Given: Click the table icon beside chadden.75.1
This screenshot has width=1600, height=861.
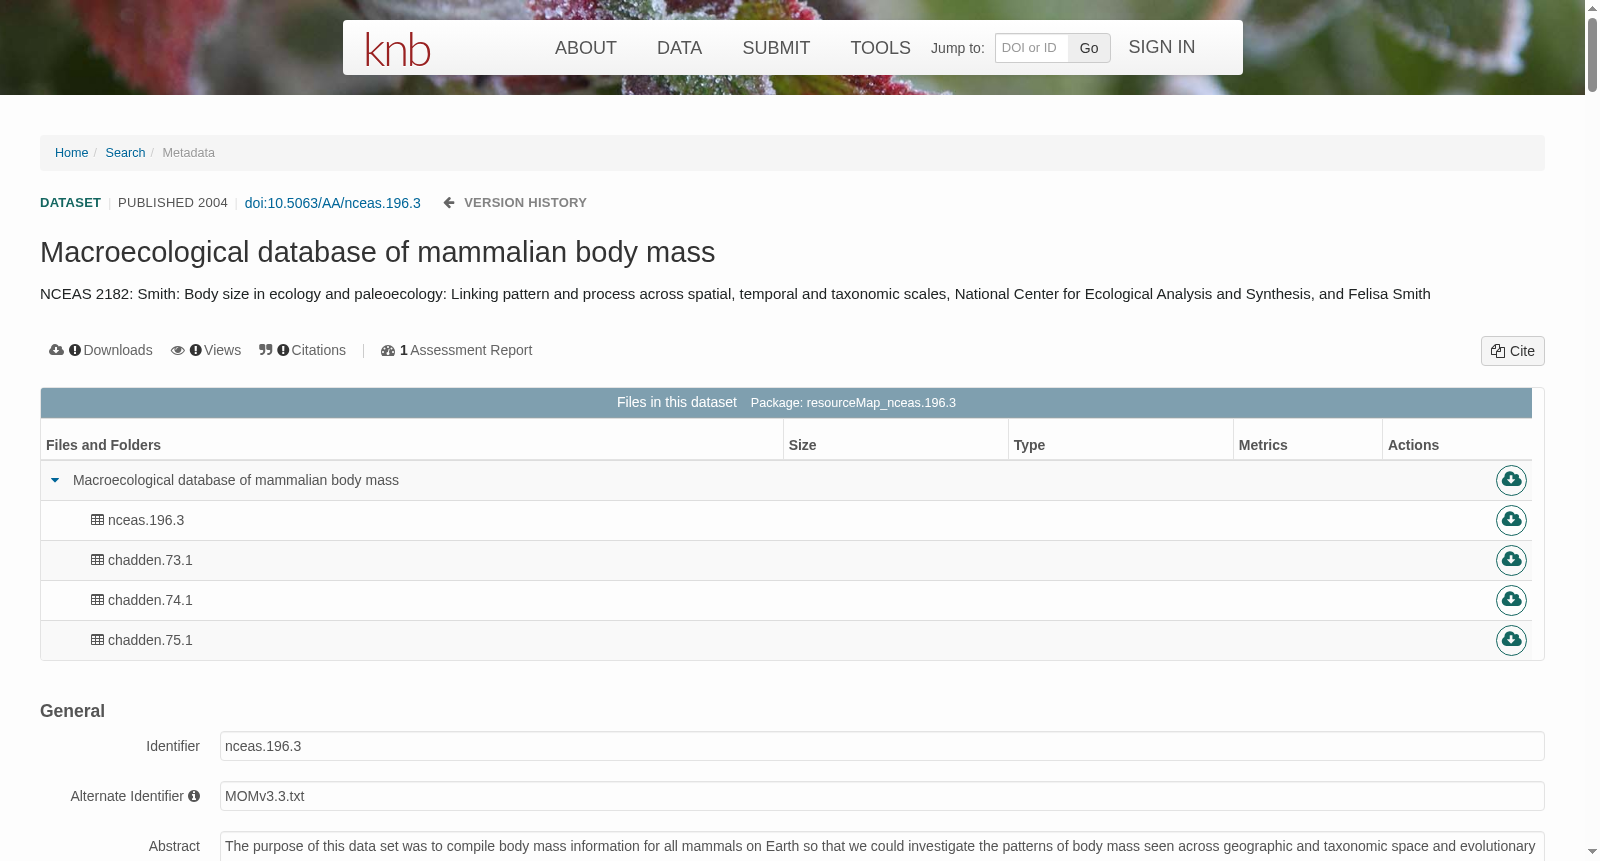Looking at the screenshot, I should (97, 640).
